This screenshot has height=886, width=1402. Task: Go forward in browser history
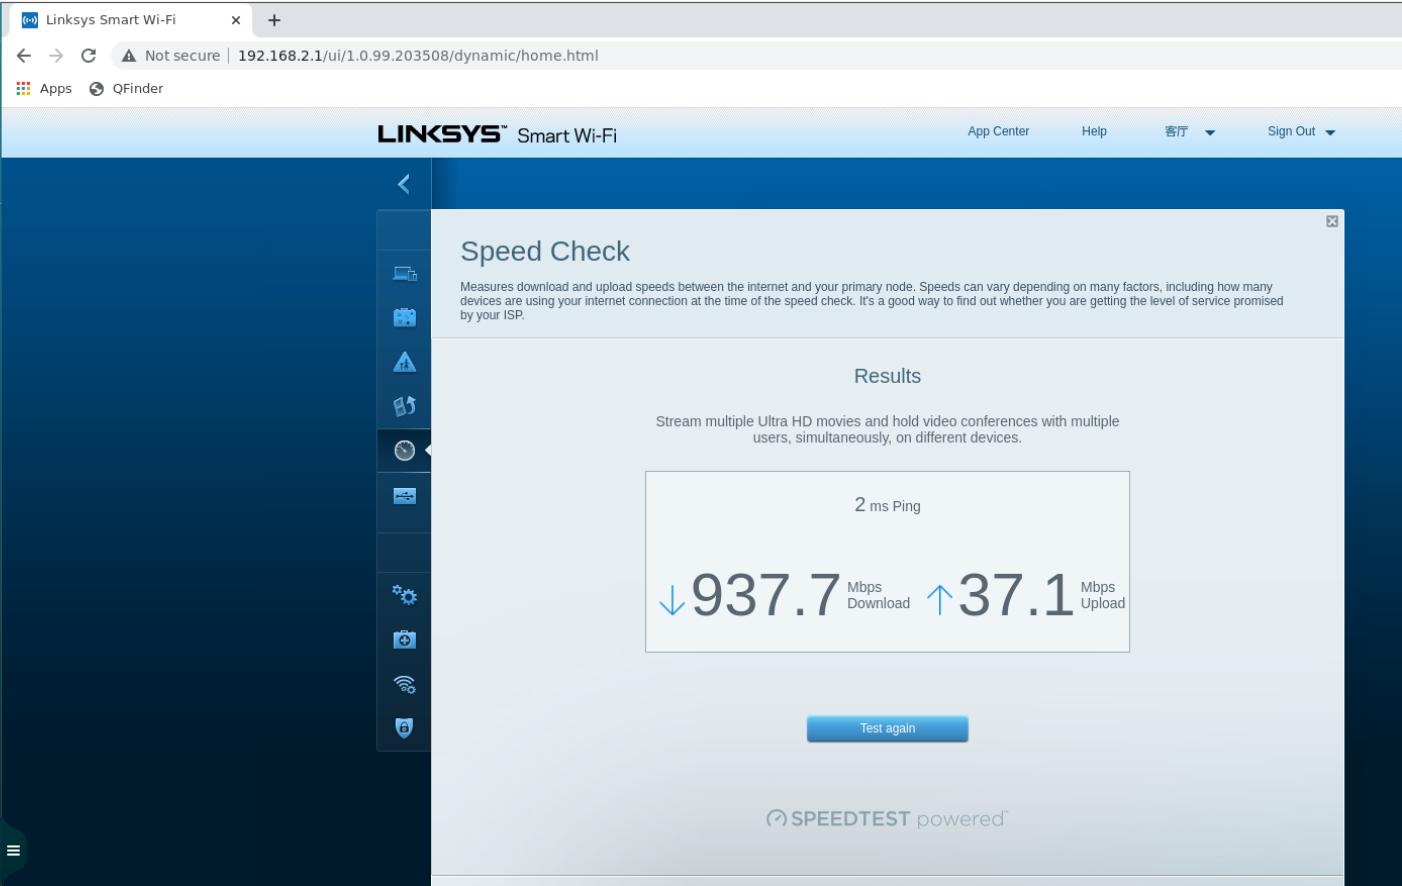[56, 56]
